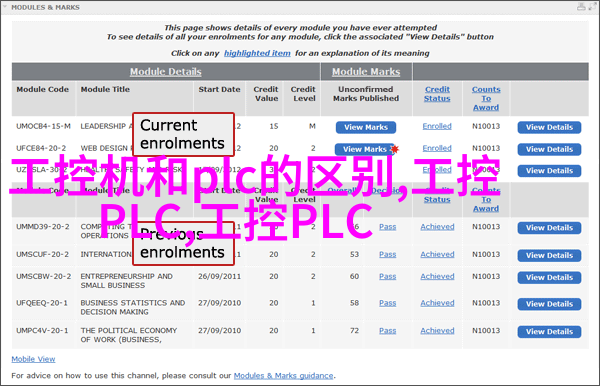Click the detach channel icon in header
The image size is (600, 386).
point(581,7)
